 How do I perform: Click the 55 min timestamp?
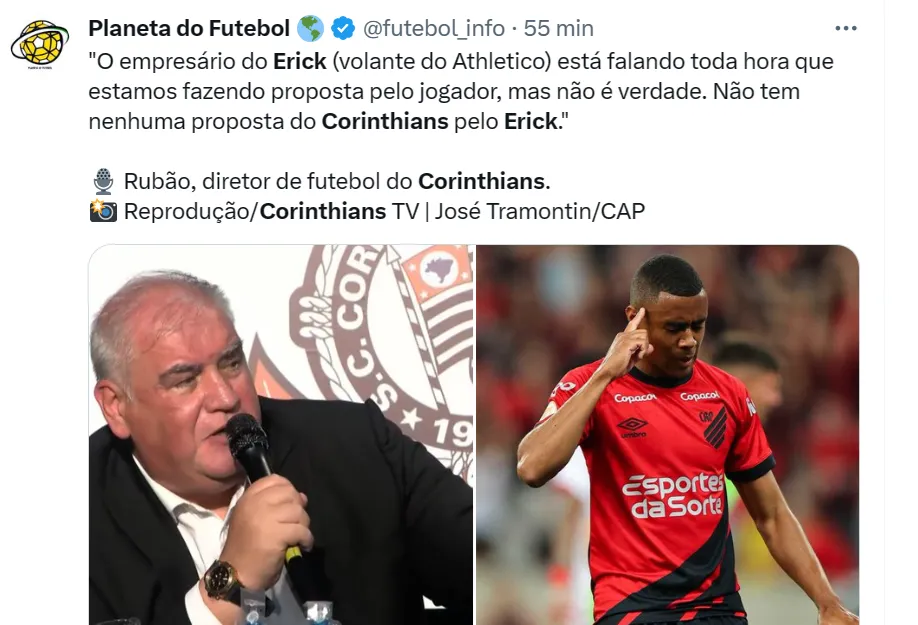pos(559,28)
